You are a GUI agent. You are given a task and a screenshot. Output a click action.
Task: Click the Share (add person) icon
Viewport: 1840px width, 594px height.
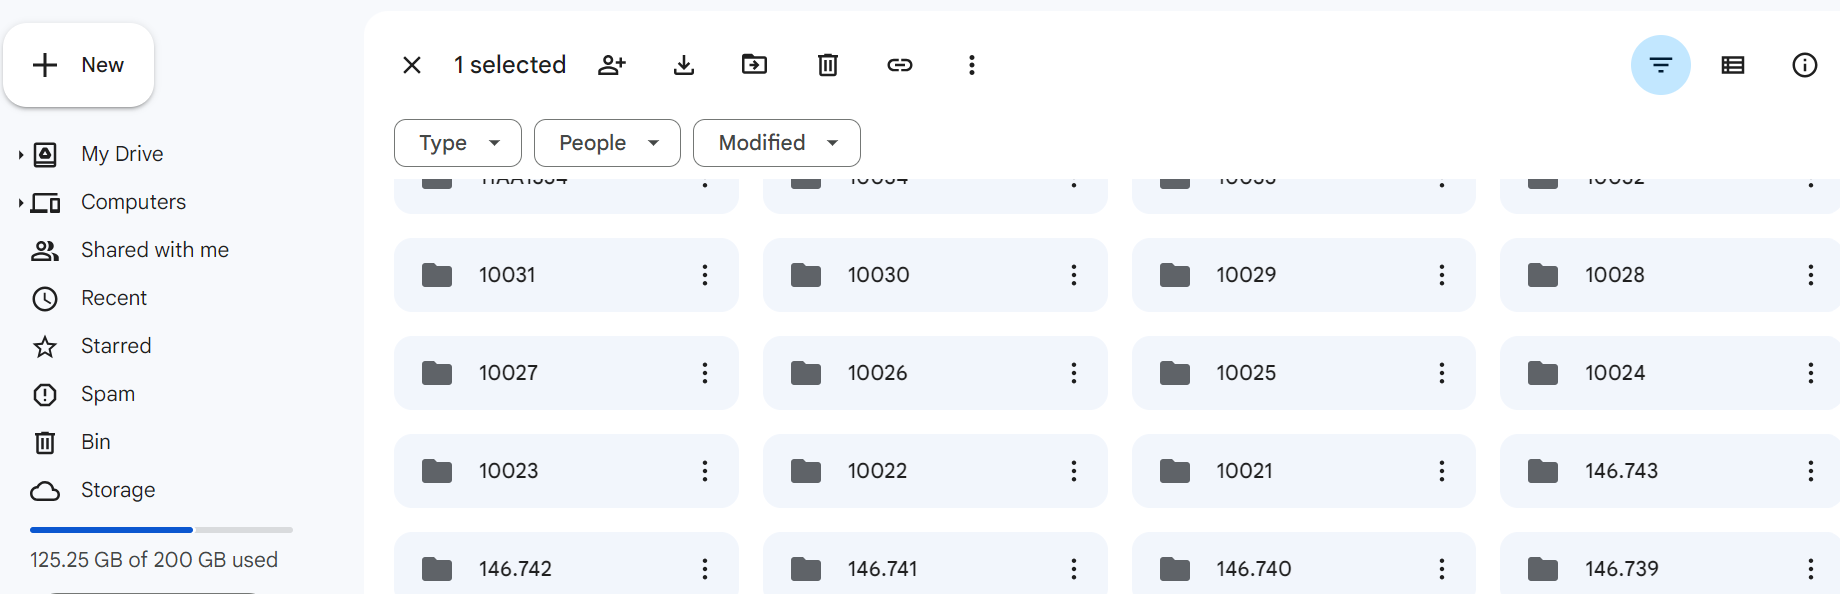pyautogui.click(x=611, y=65)
